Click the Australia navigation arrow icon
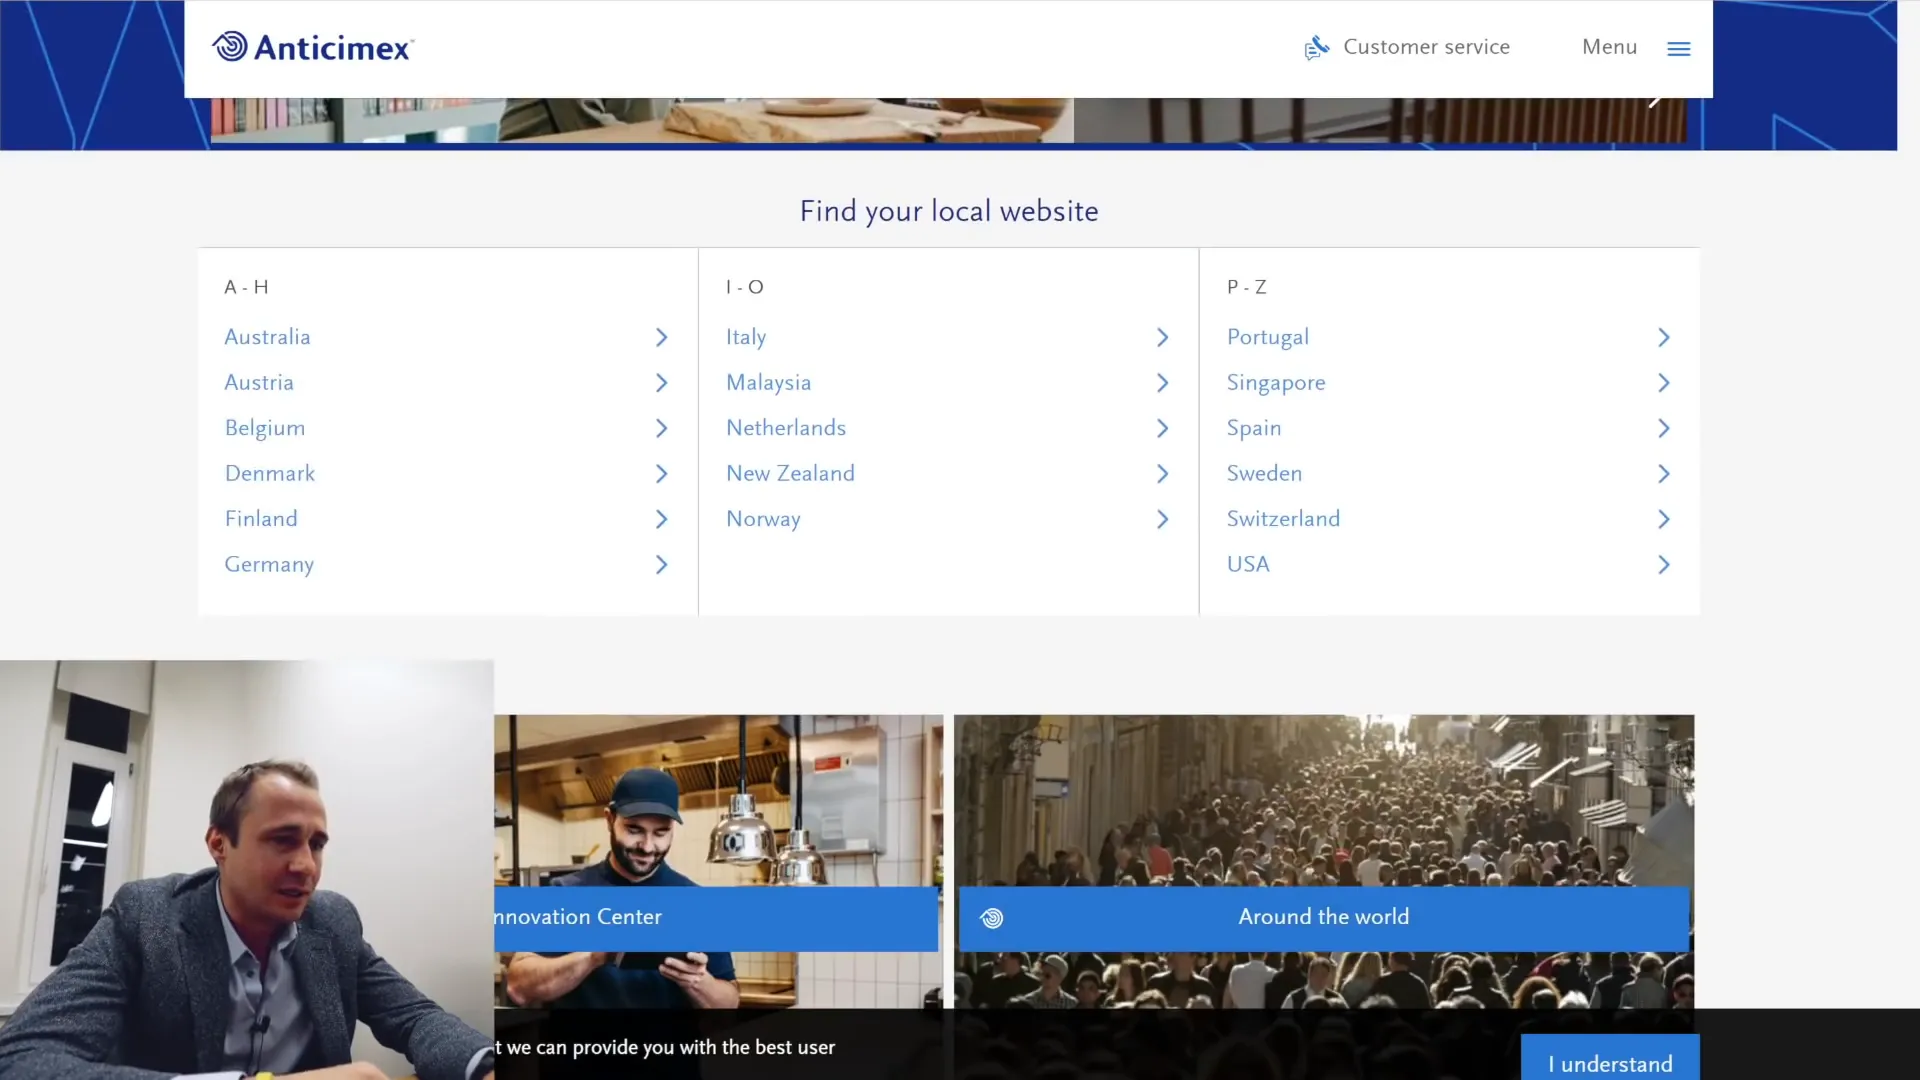The width and height of the screenshot is (1920, 1080). [x=661, y=338]
